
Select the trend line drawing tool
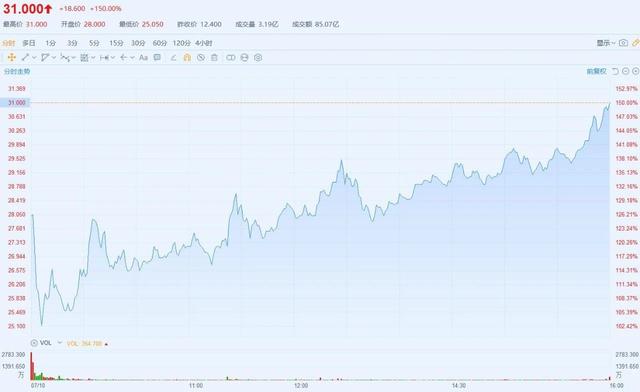tap(25, 58)
